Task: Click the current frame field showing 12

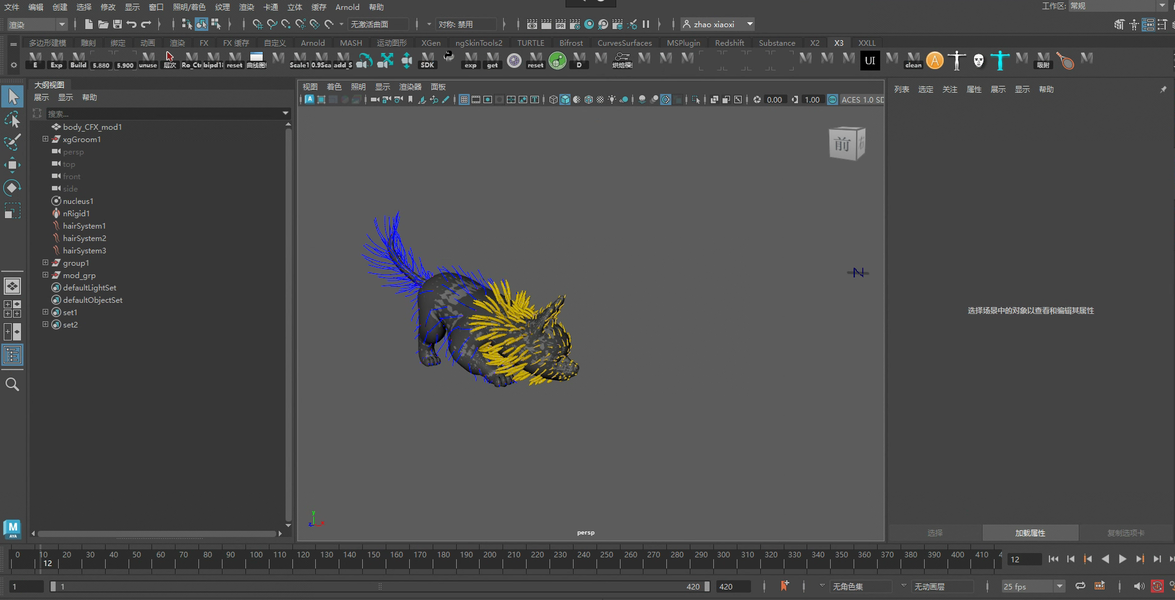Action: tap(1024, 560)
